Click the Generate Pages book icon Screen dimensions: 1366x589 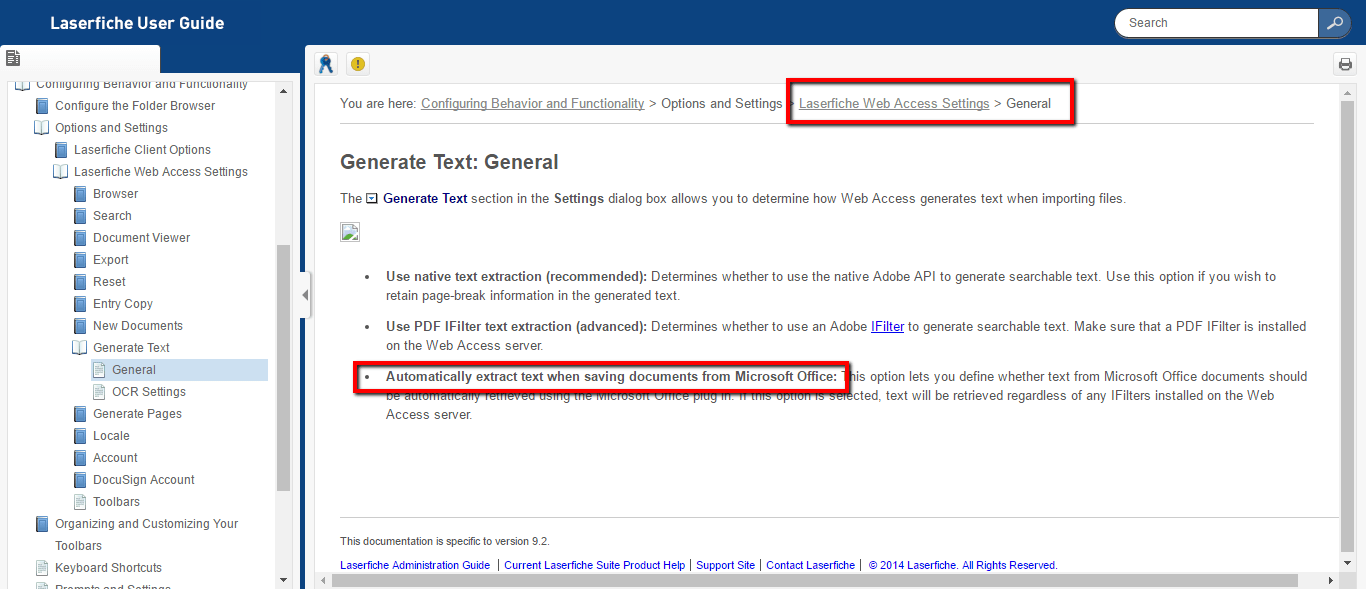(x=80, y=414)
